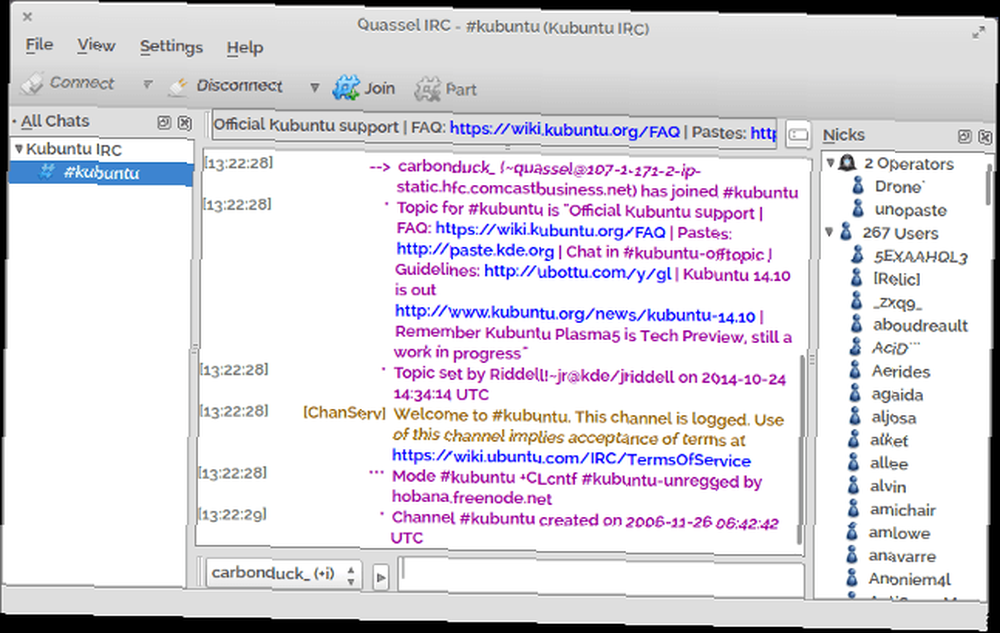Click the #kubuntu channel hash icon

click(46, 171)
